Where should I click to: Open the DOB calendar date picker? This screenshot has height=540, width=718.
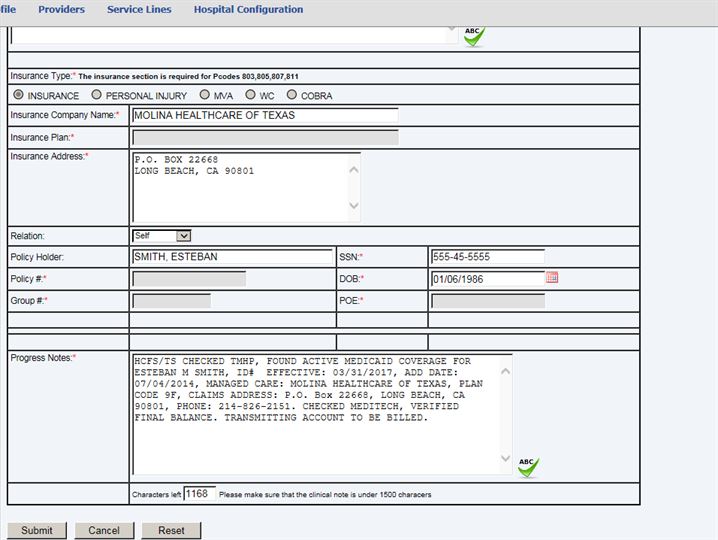point(552,278)
